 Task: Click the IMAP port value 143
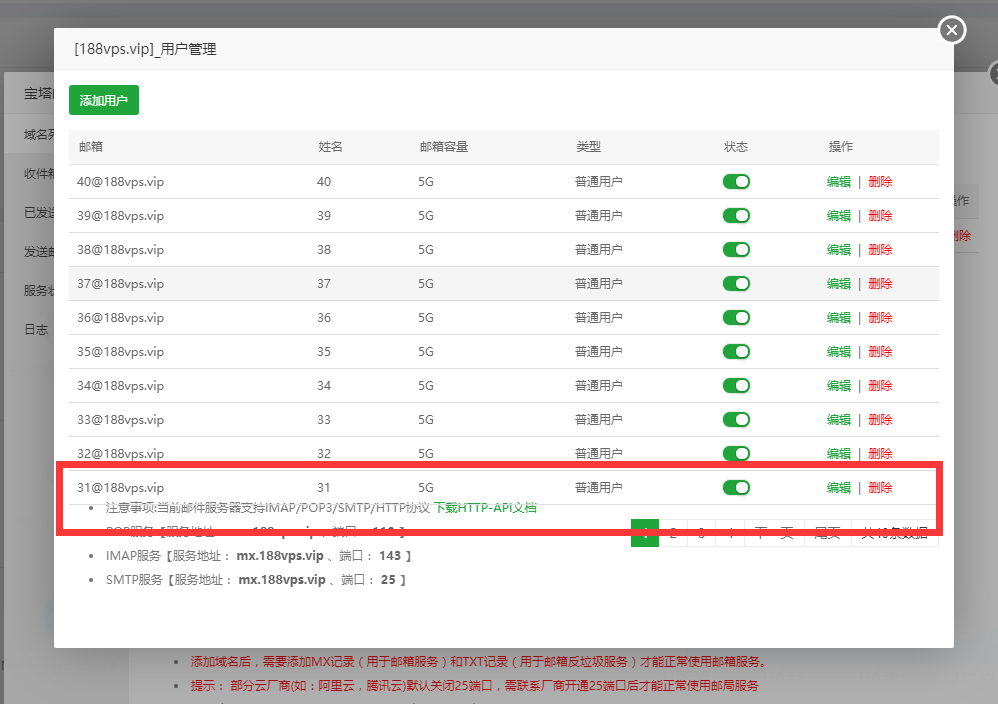(x=390, y=556)
